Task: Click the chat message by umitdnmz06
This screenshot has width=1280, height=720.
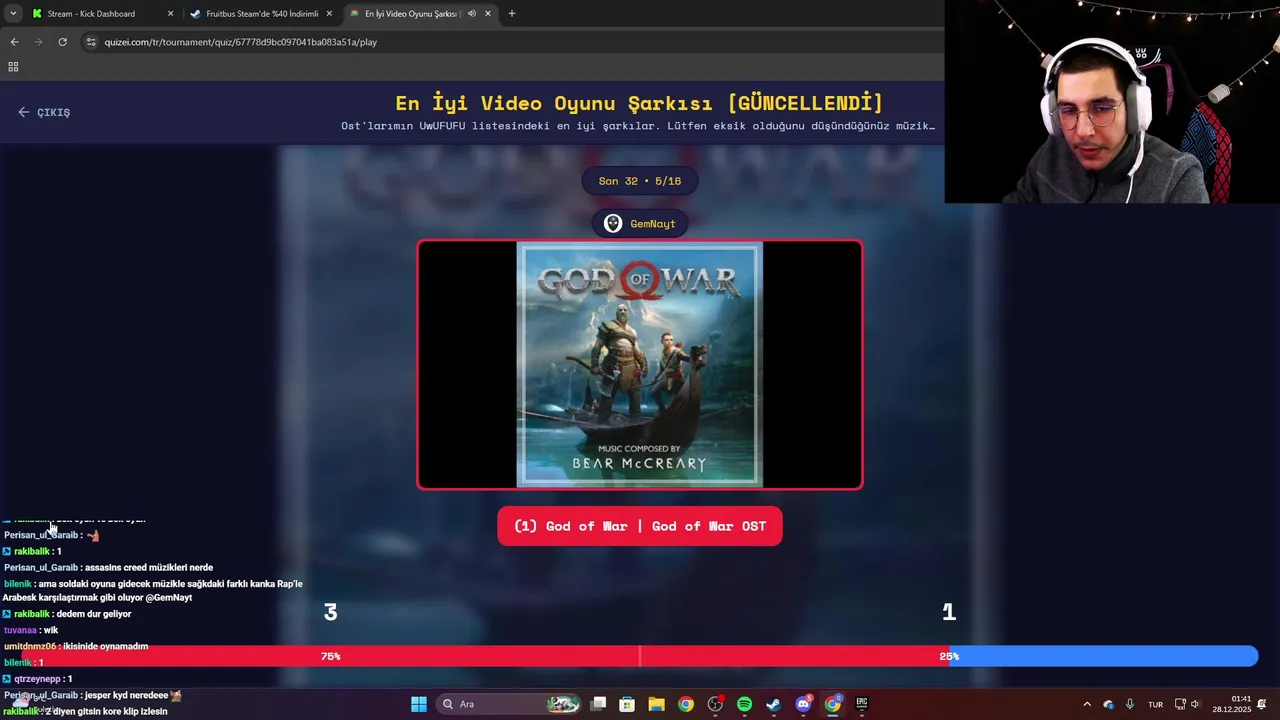Action: point(76,646)
